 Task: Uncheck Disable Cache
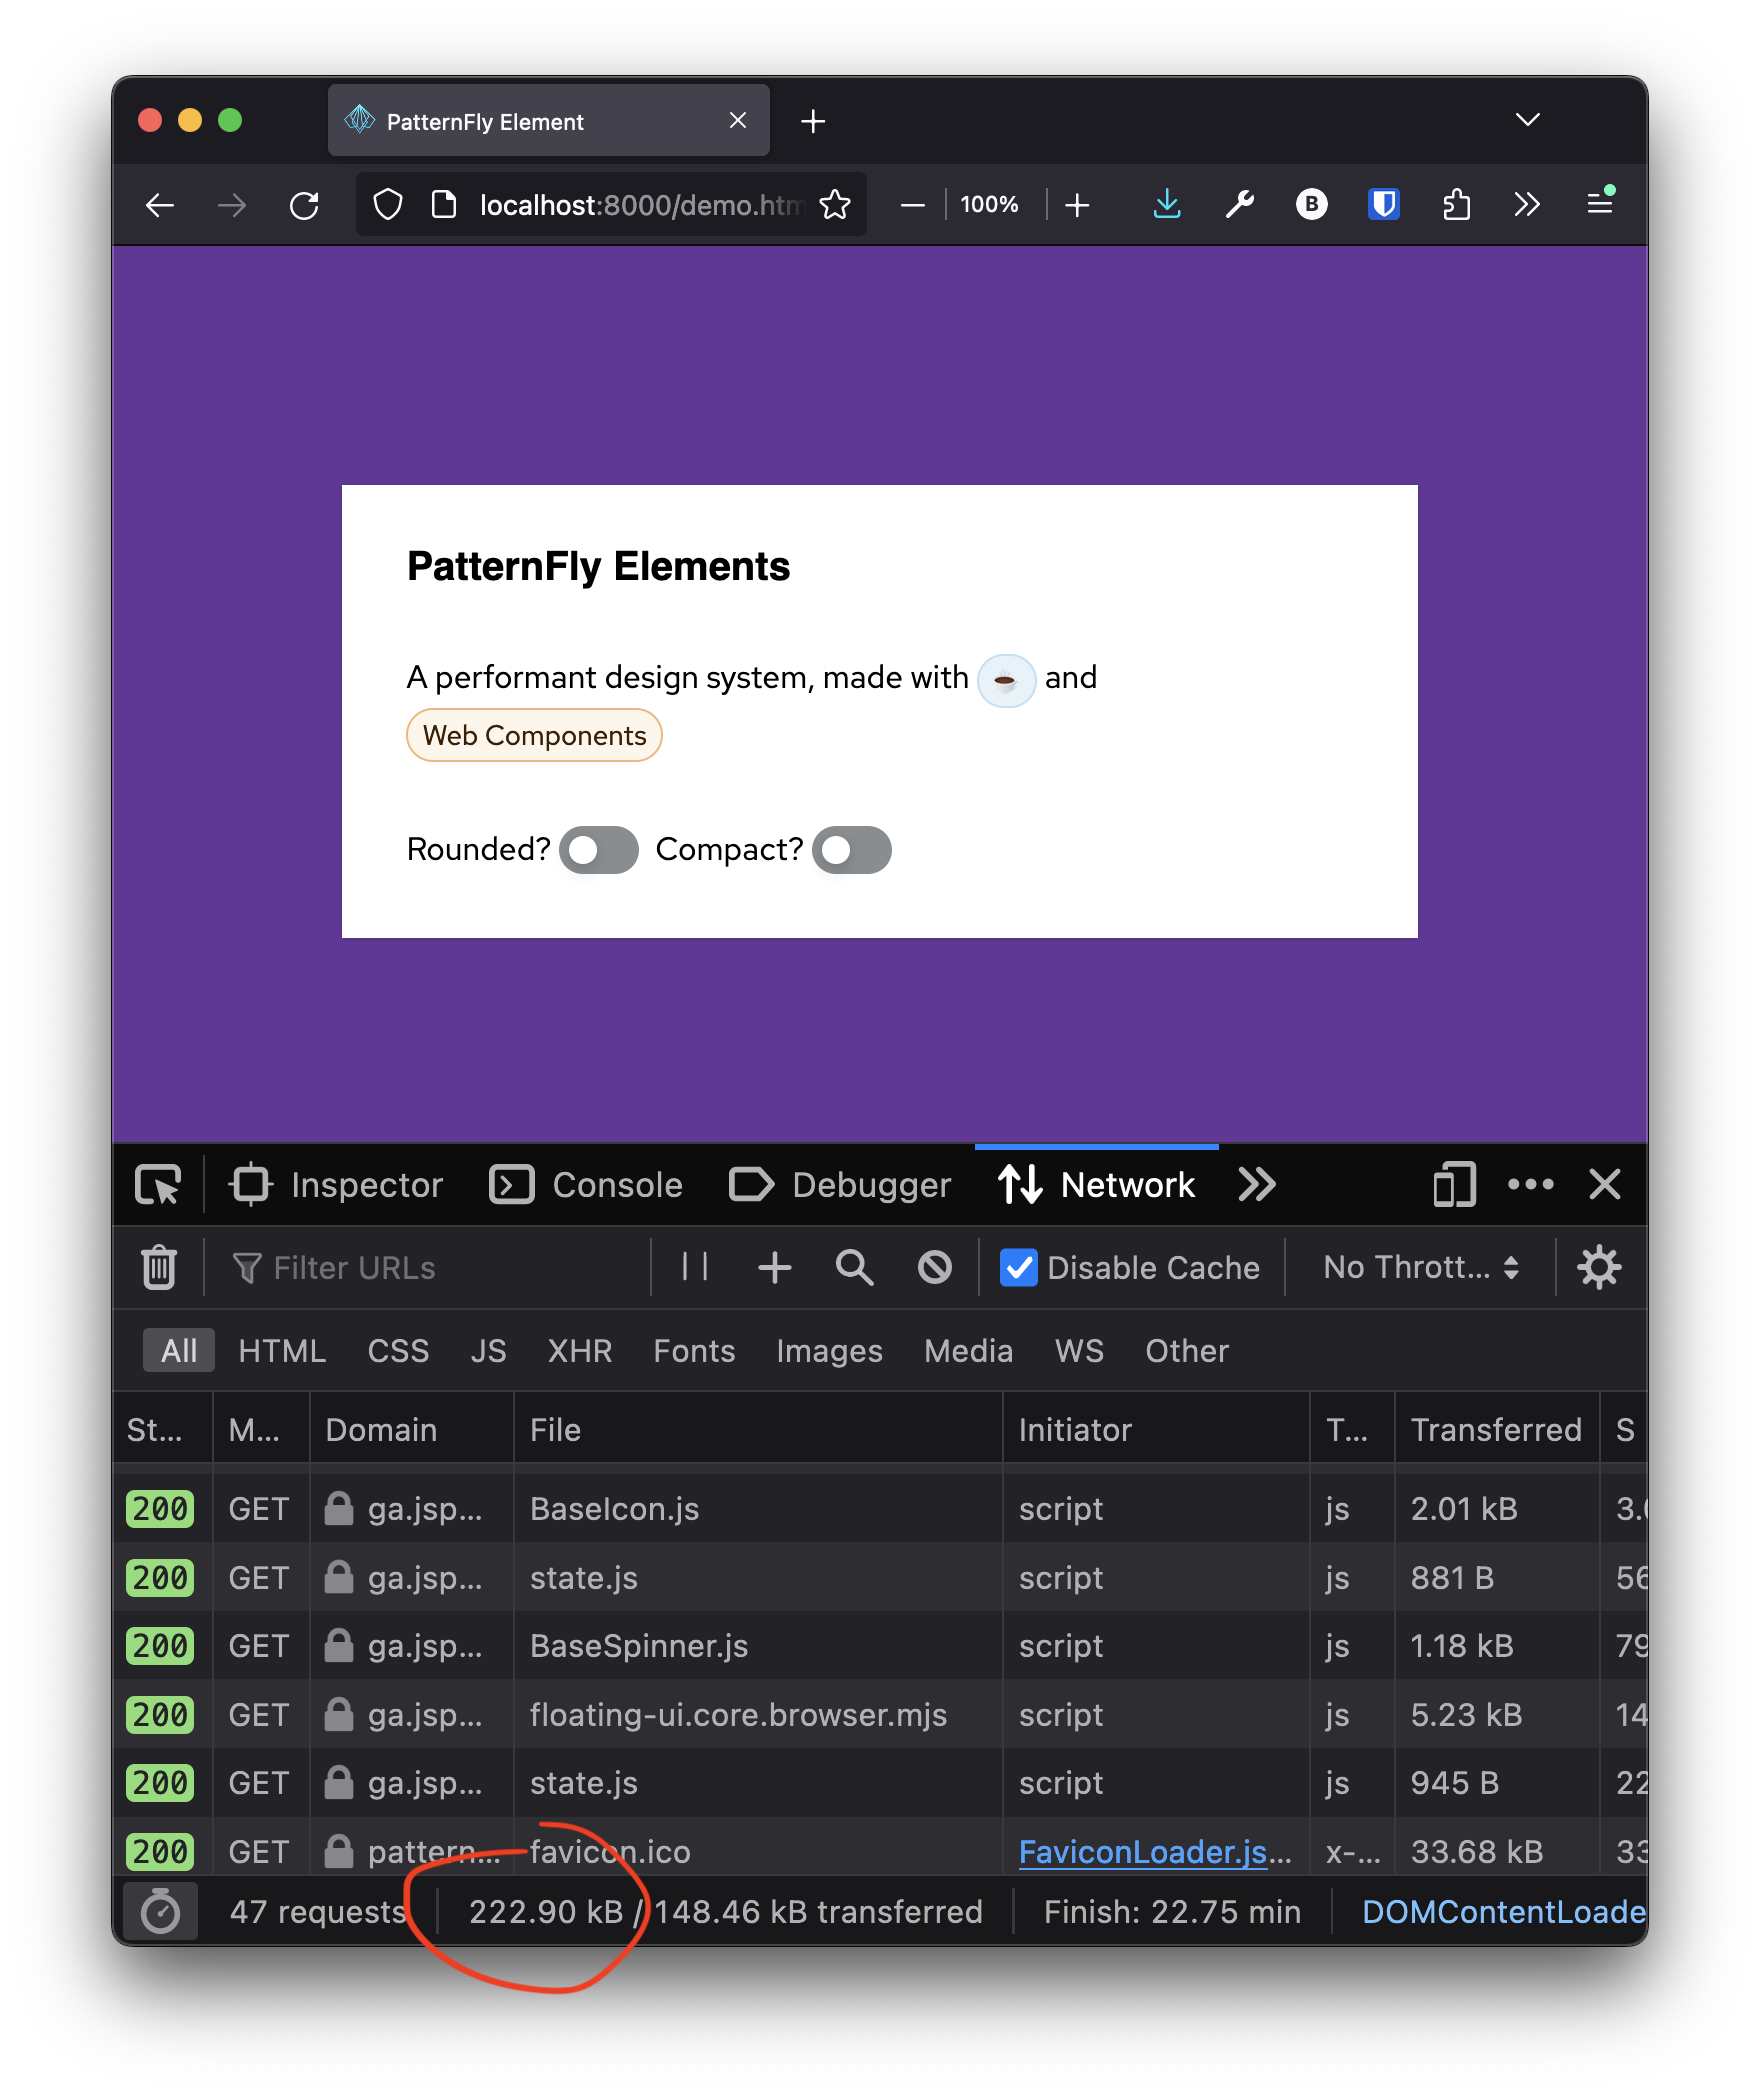coord(1018,1267)
